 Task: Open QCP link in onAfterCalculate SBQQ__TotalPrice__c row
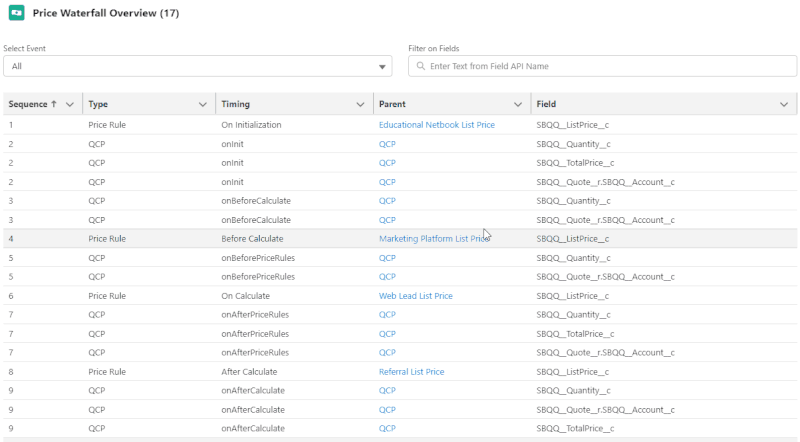tap(387, 428)
